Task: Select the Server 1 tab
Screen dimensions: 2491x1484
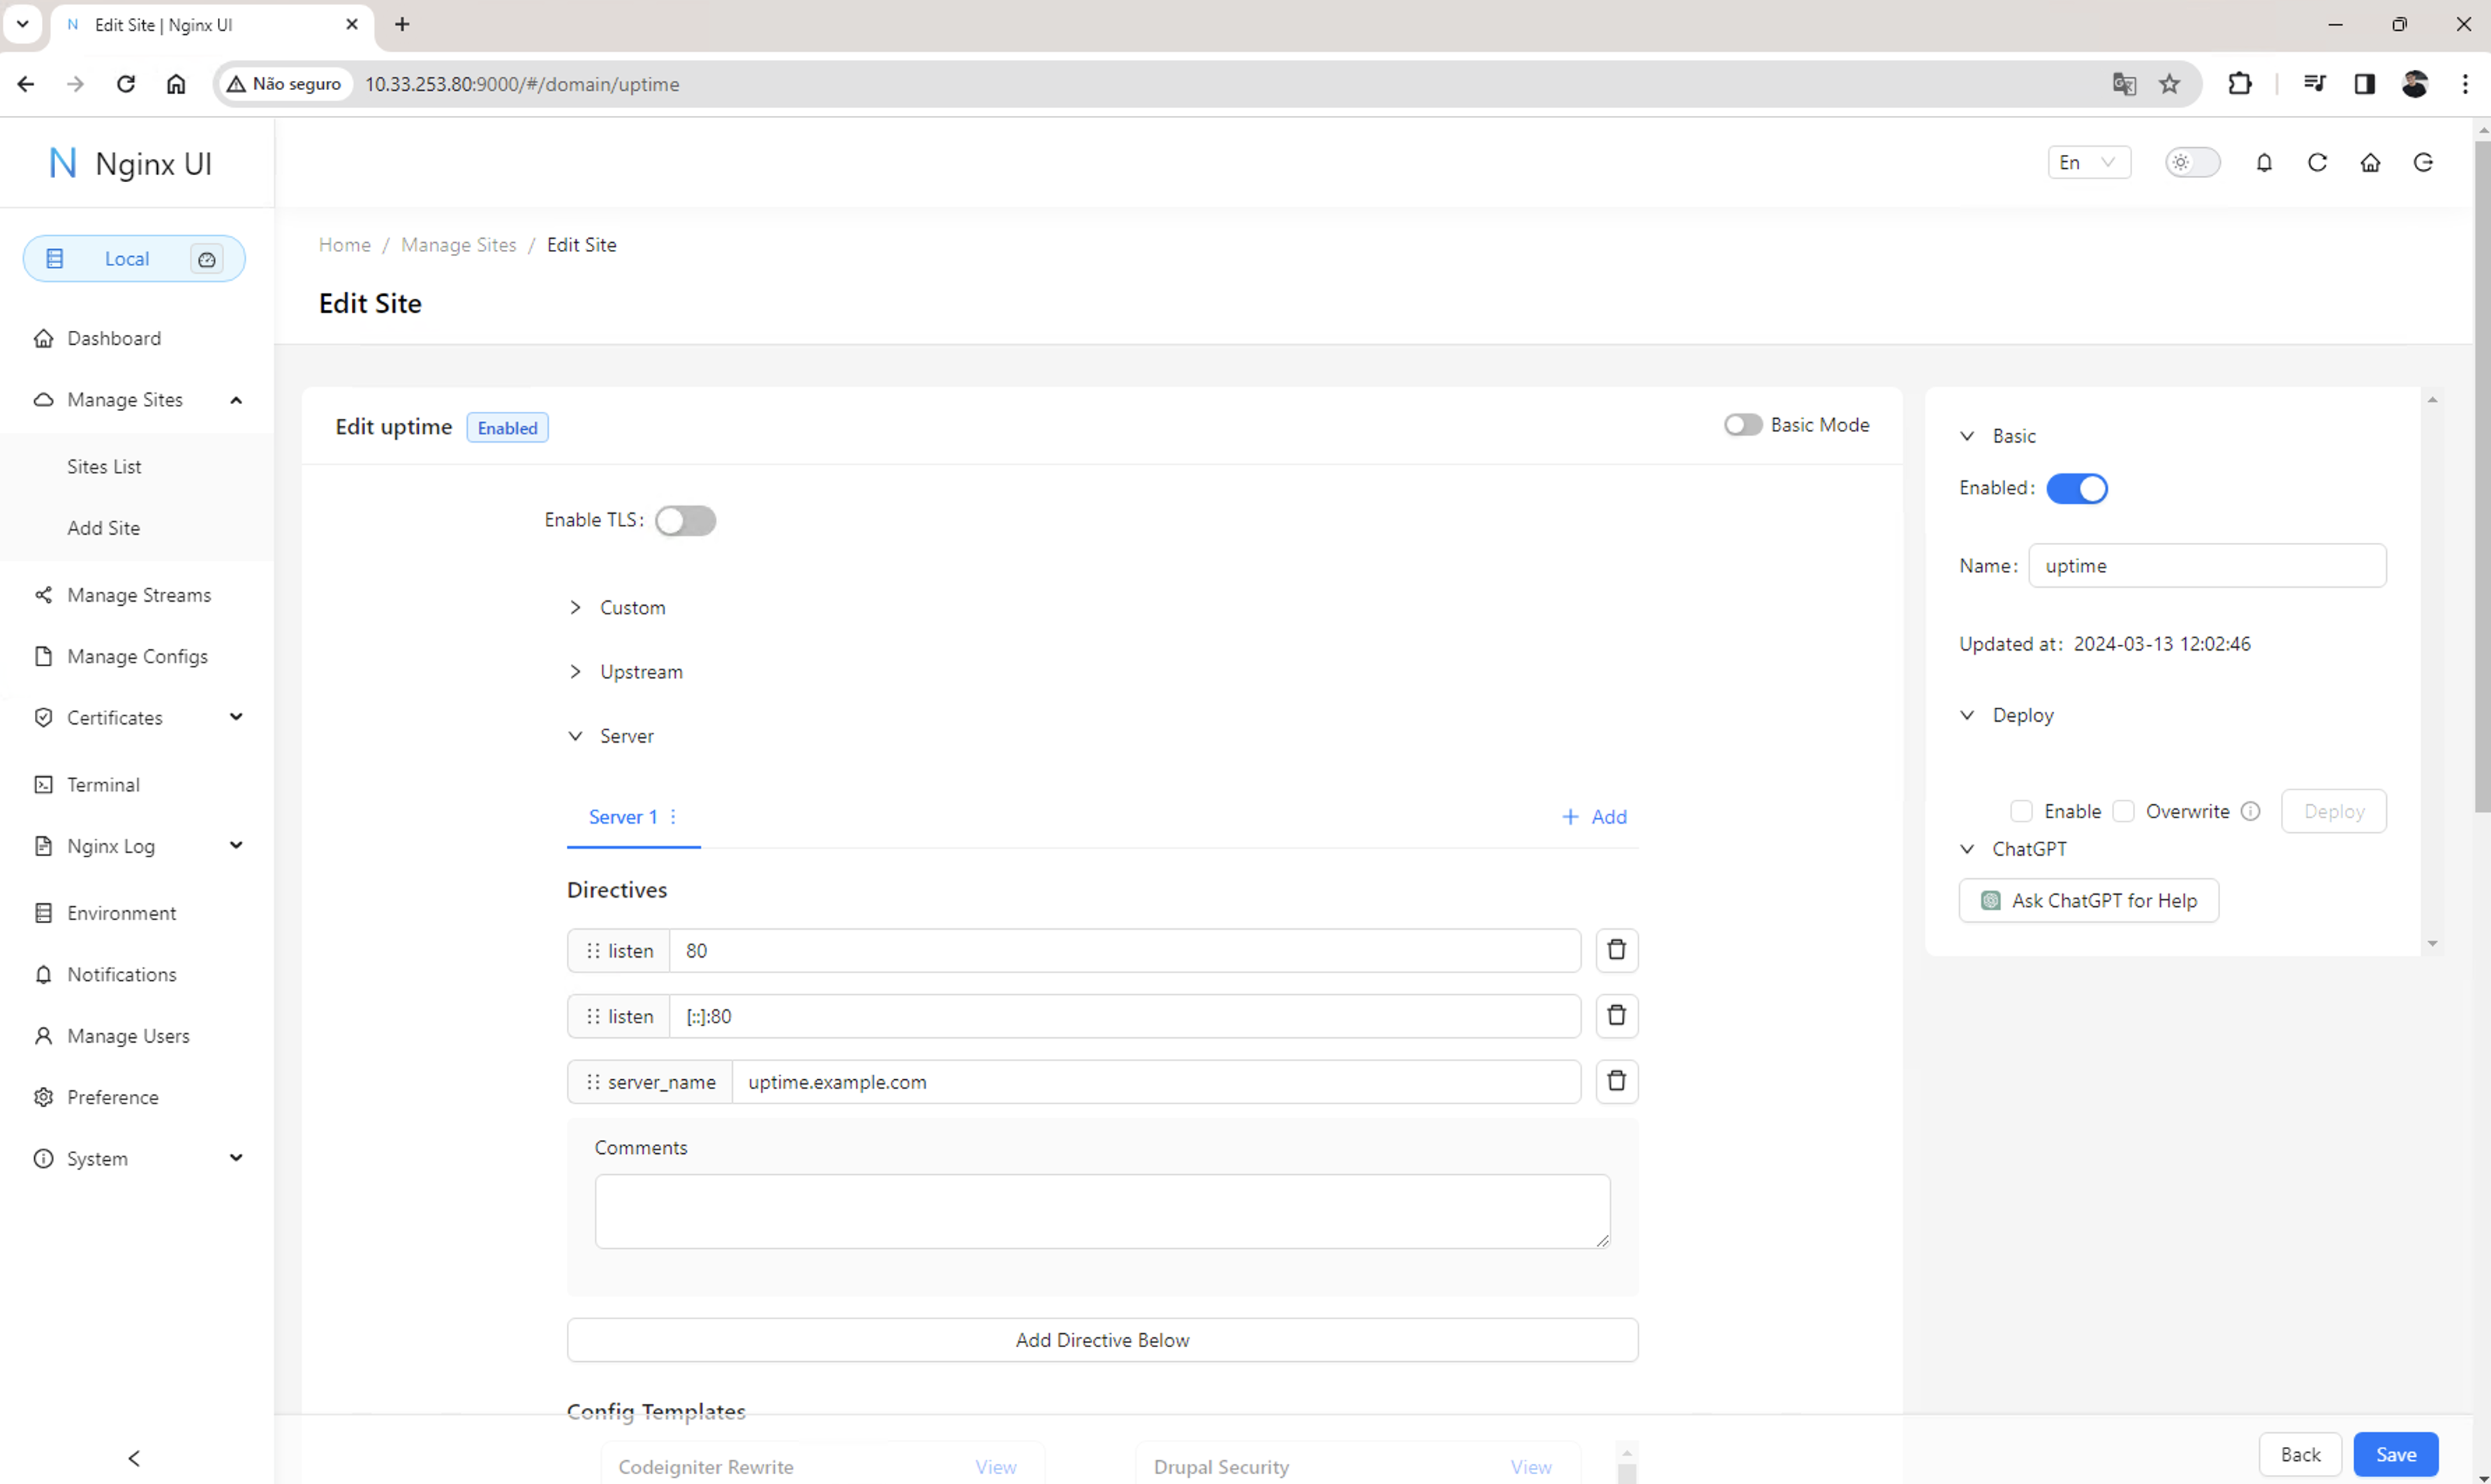Action: pyautogui.click(x=622, y=817)
